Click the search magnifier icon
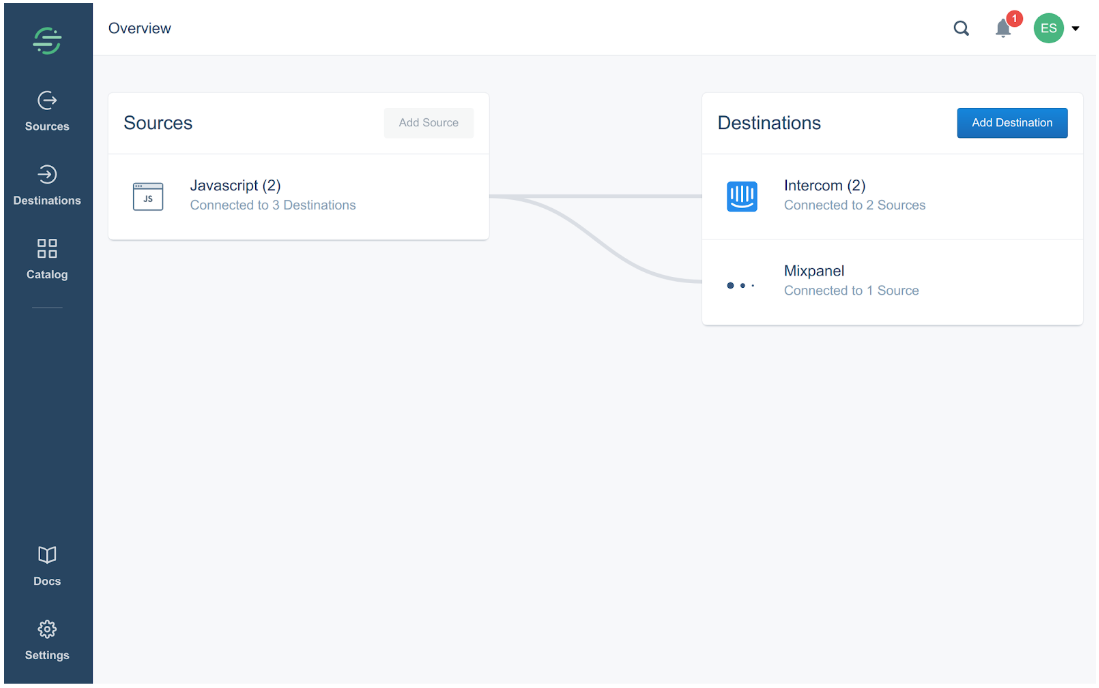The height and width of the screenshot is (688, 1099). (961, 28)
